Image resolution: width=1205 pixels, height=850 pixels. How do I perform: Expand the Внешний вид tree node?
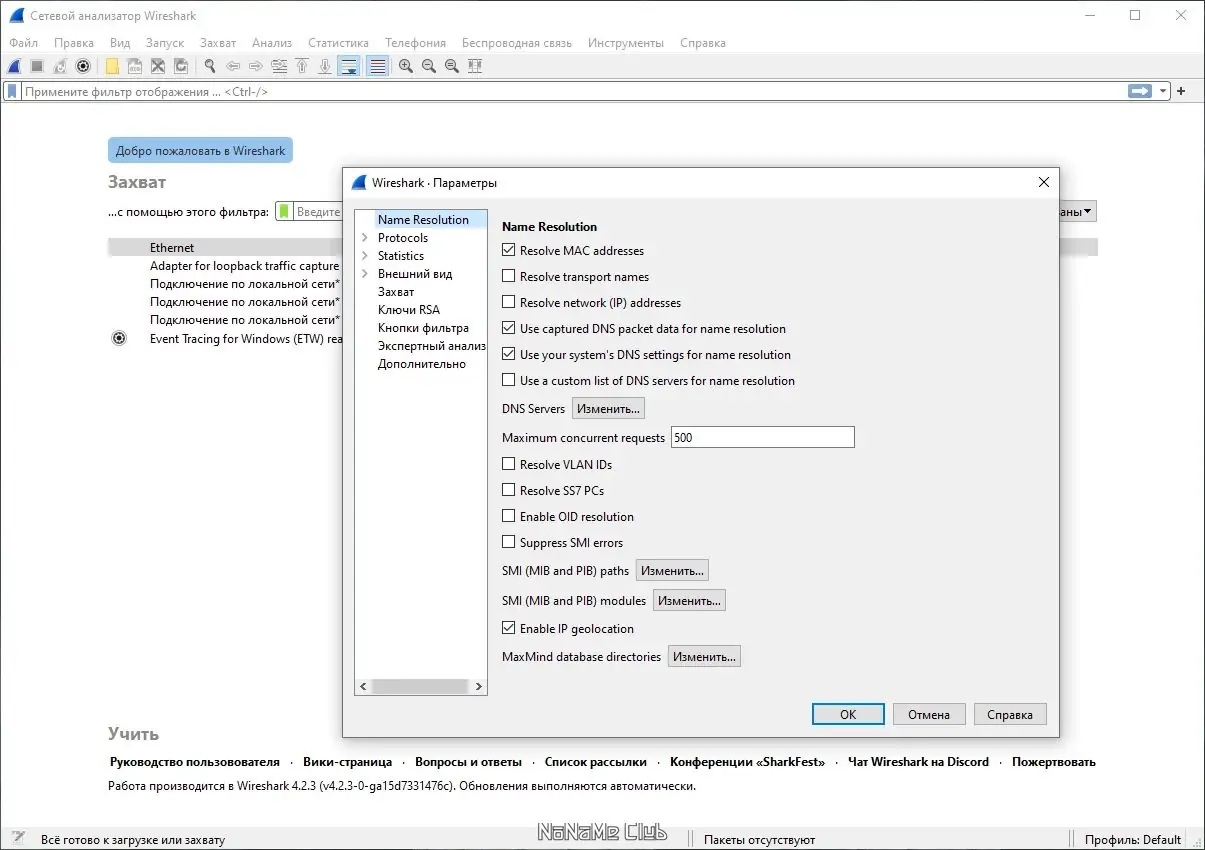[x=365, y=274]
